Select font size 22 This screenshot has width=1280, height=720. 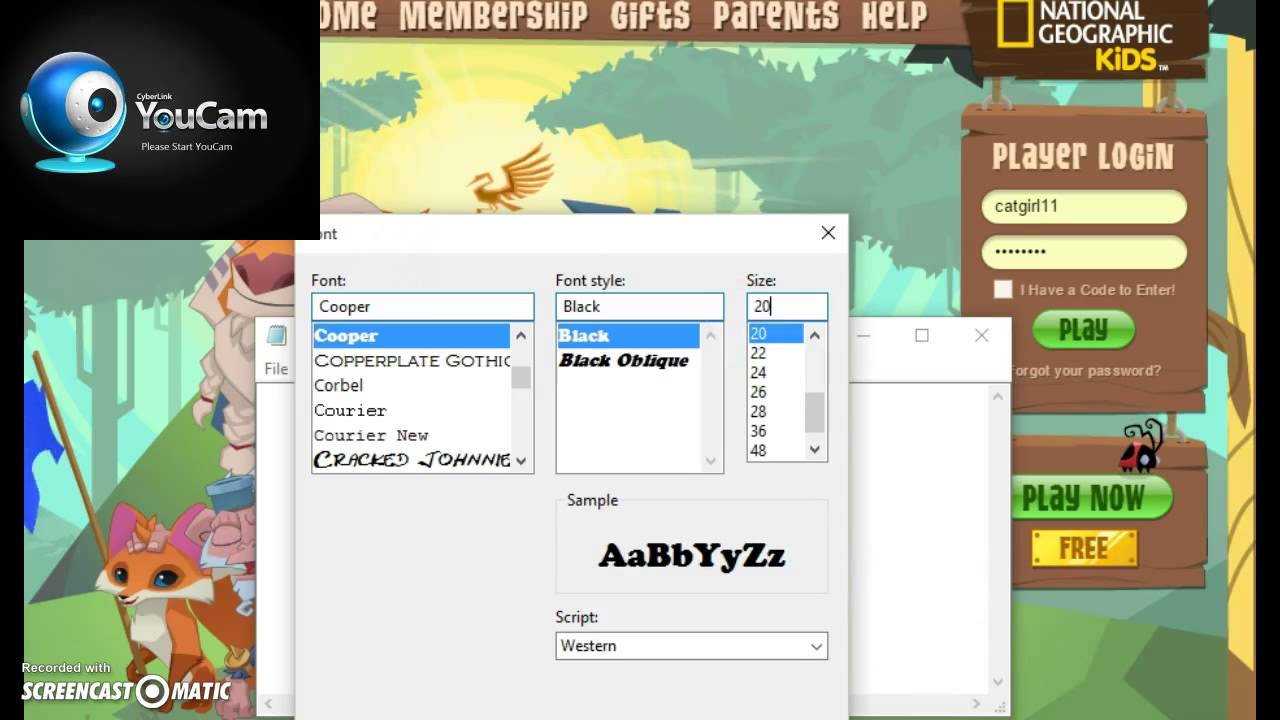pyautogui.click(x=776, y=353)
